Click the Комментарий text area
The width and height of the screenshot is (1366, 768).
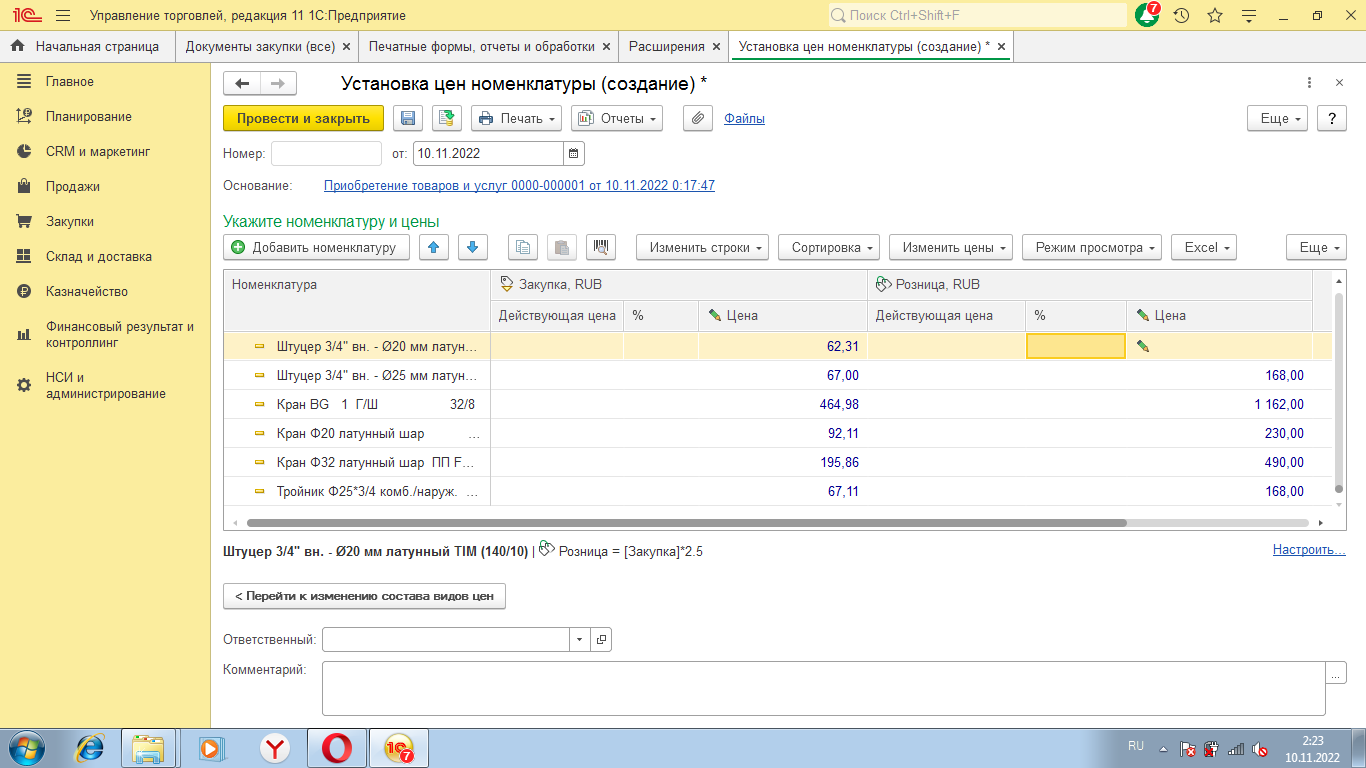823,688
